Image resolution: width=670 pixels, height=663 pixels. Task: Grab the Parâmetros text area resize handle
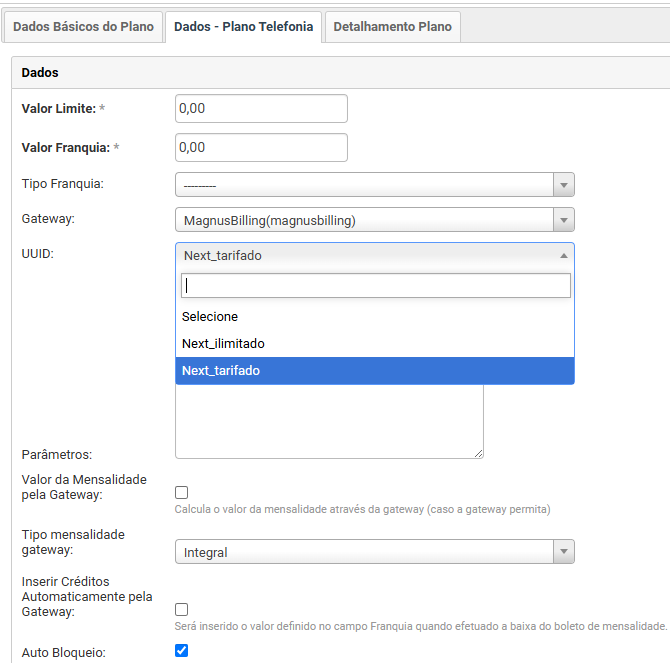[479, 454]
